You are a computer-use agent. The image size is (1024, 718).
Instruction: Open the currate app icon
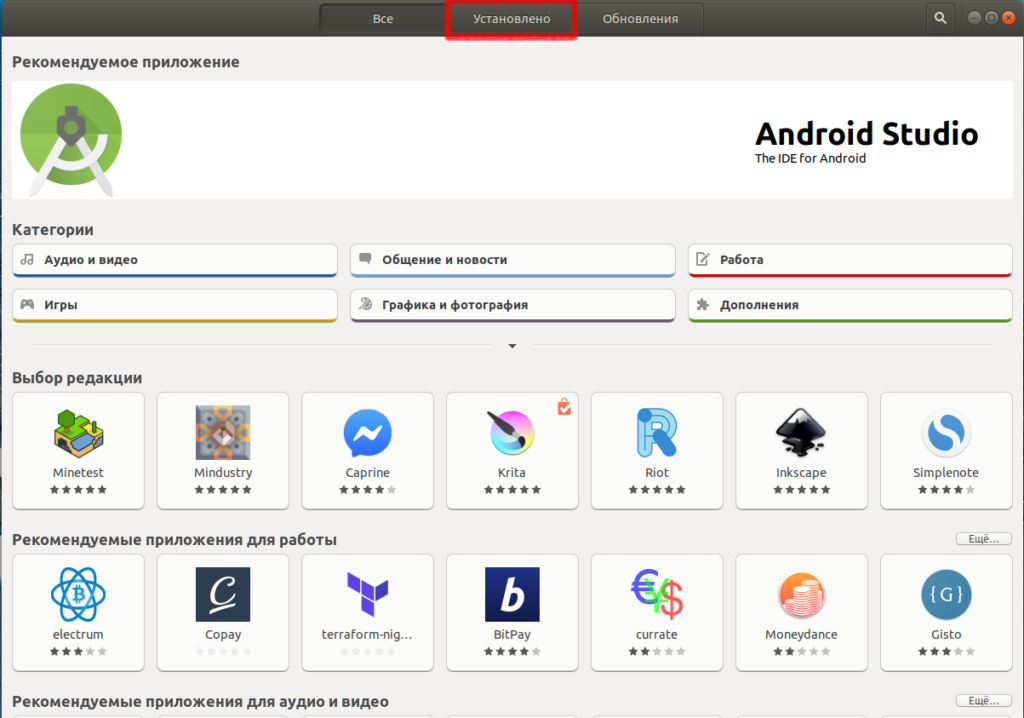click(x=657, y=595)
